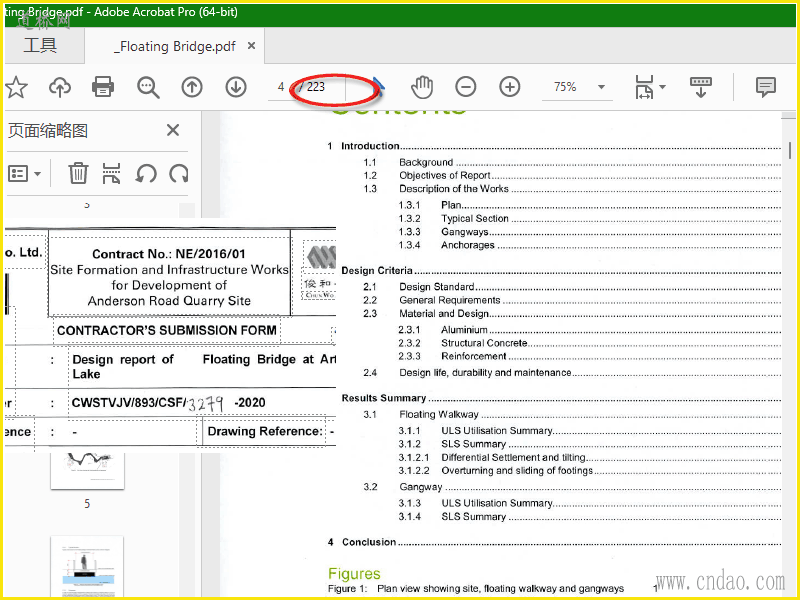Screen dimensions: 800x600
Task: Open the Floating Walkway entry
Action: pyautogui.click(x=572, y=414)
